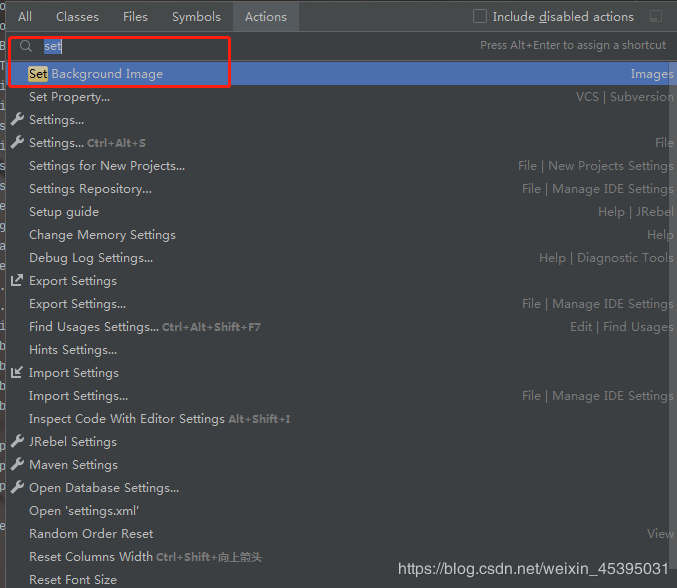This screenshot has height=588, width=677.
Task: Click wrench icon beside Maven Settings
Action: [17, 465]
